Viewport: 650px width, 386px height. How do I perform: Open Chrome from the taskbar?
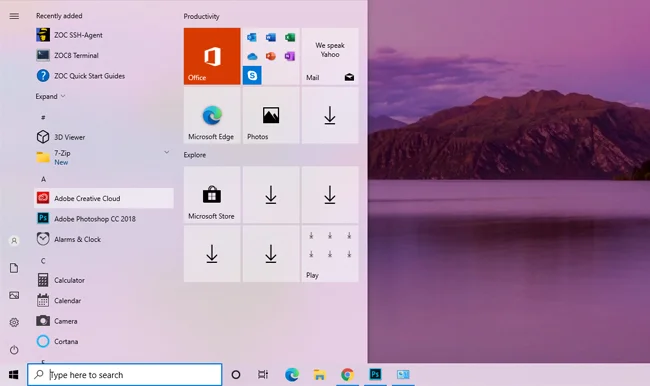(347, 375)
